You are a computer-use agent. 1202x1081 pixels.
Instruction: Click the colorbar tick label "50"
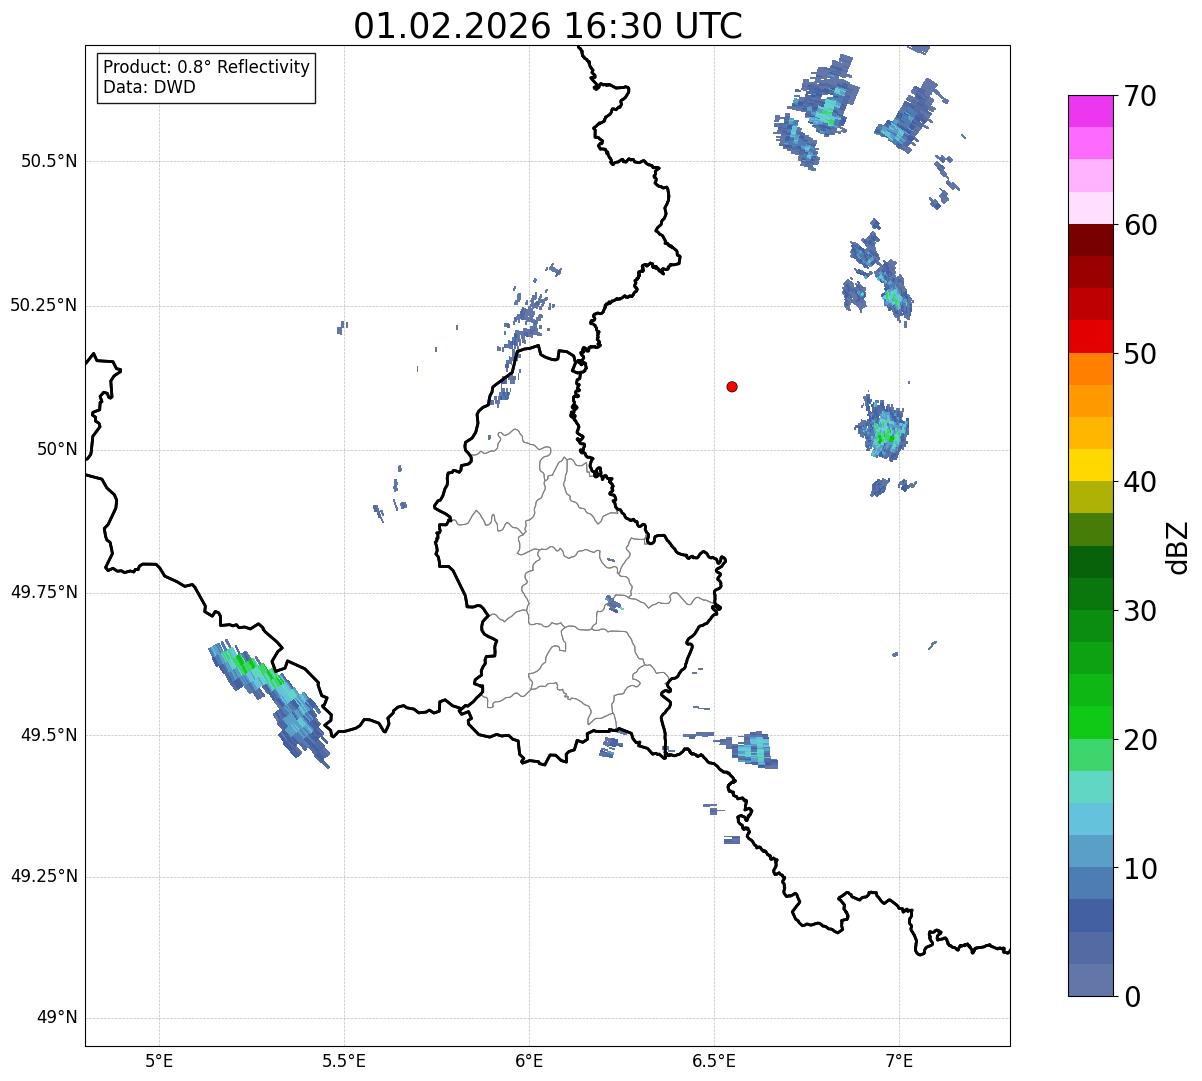[x=1140, y=354]
